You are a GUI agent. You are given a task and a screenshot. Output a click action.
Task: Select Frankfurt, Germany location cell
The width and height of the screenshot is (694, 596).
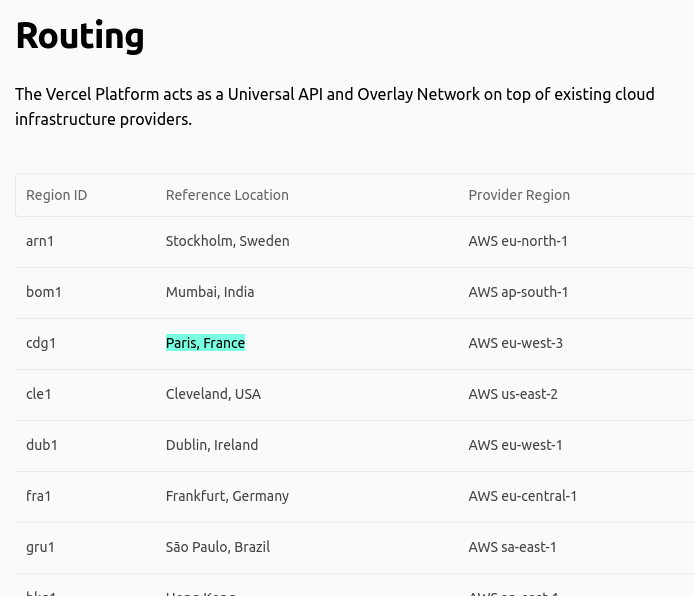pyautogui.click(x=227, y=496)
